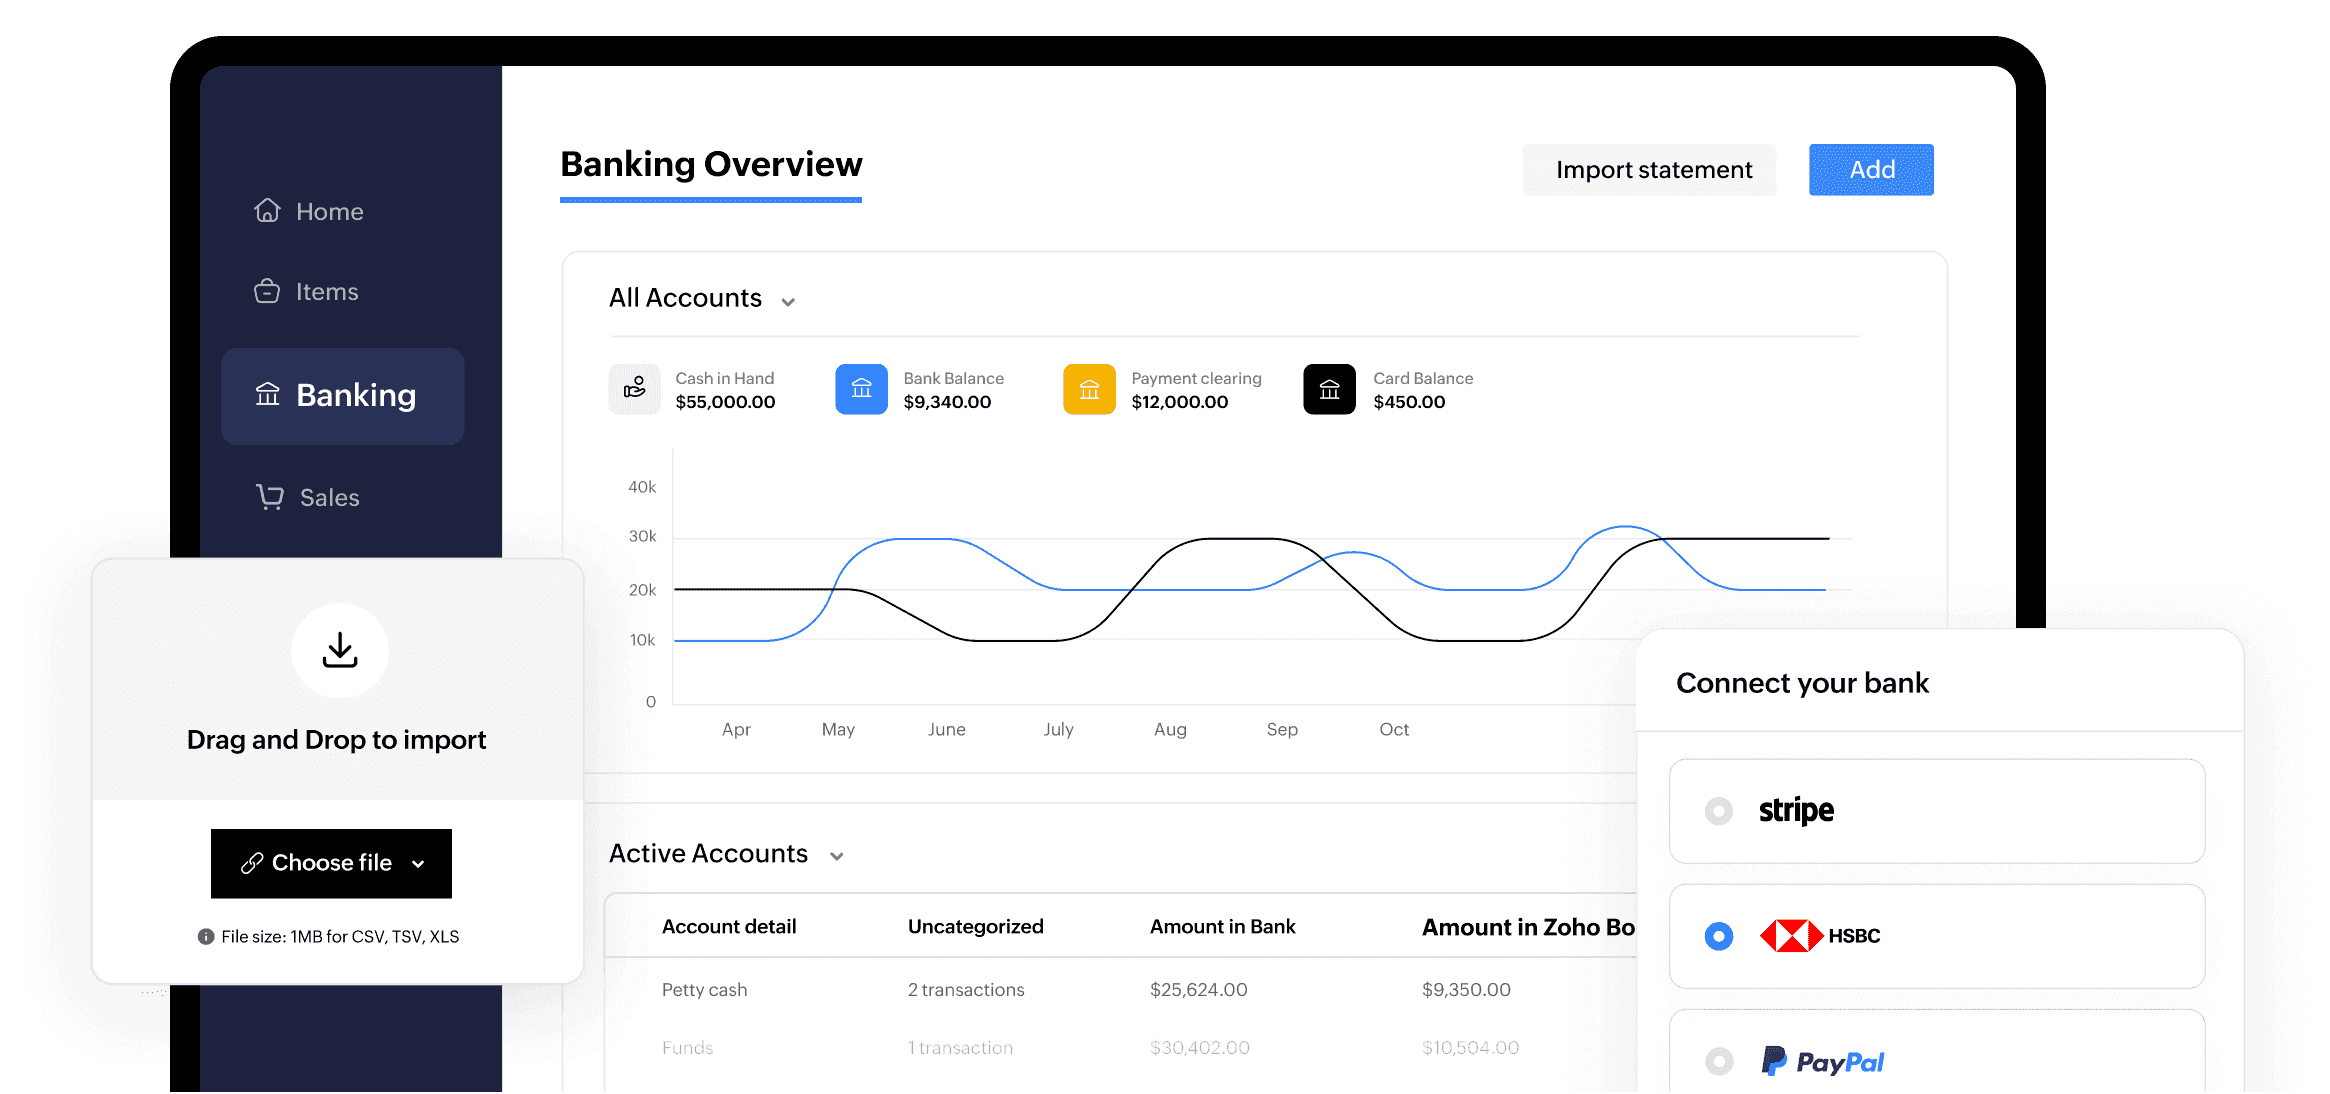Click the Cash in Hand icon
The height and width of the screenshot is (1094, 2330).
click(635, 389)
